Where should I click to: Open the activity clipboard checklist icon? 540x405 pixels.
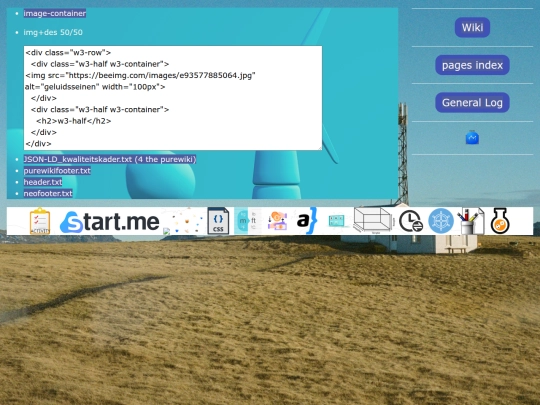pos(40,221)
